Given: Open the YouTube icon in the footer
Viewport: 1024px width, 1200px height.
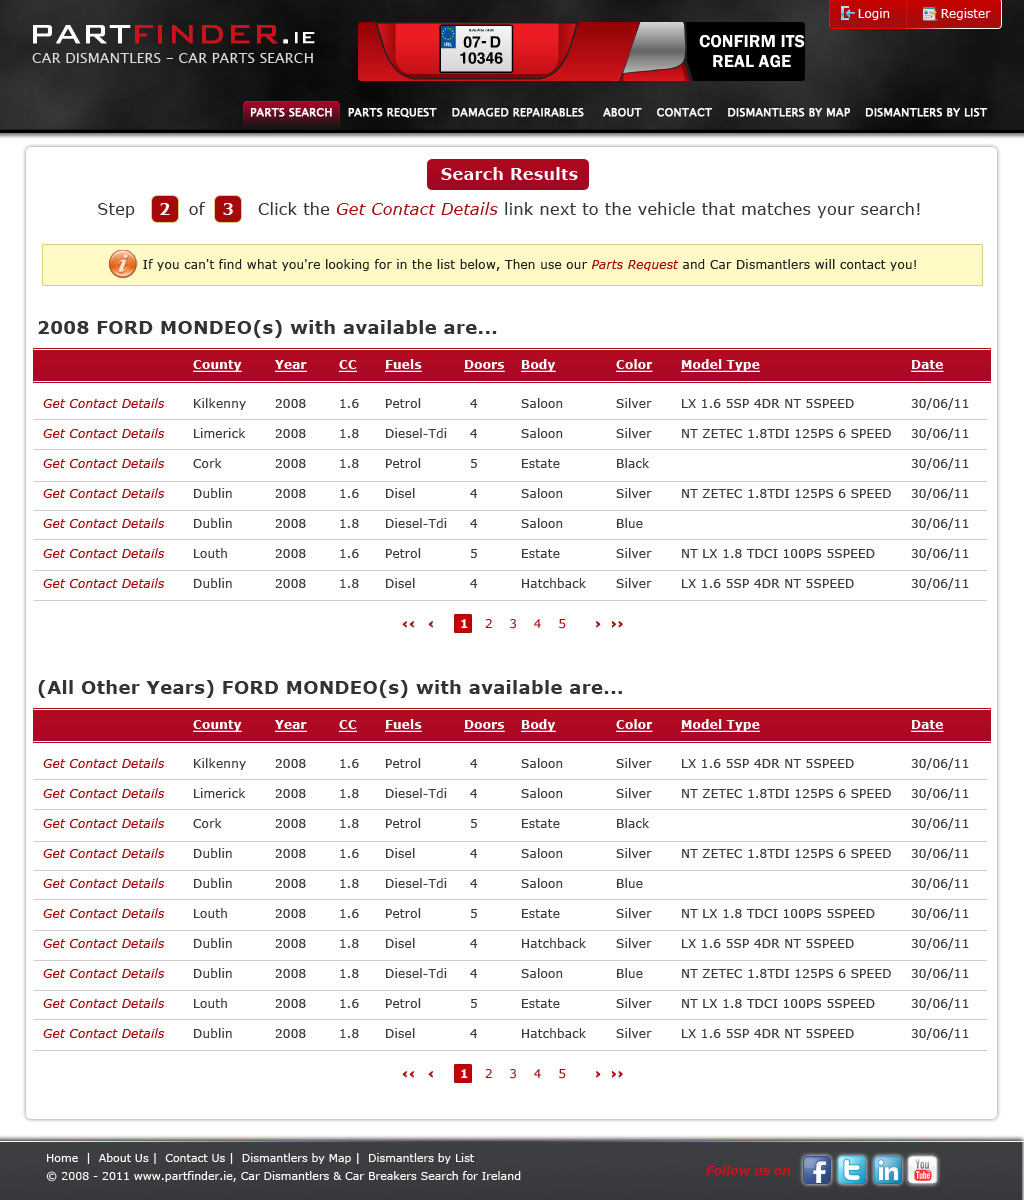Looking at the screenshot, I should tap(922, 1170).
